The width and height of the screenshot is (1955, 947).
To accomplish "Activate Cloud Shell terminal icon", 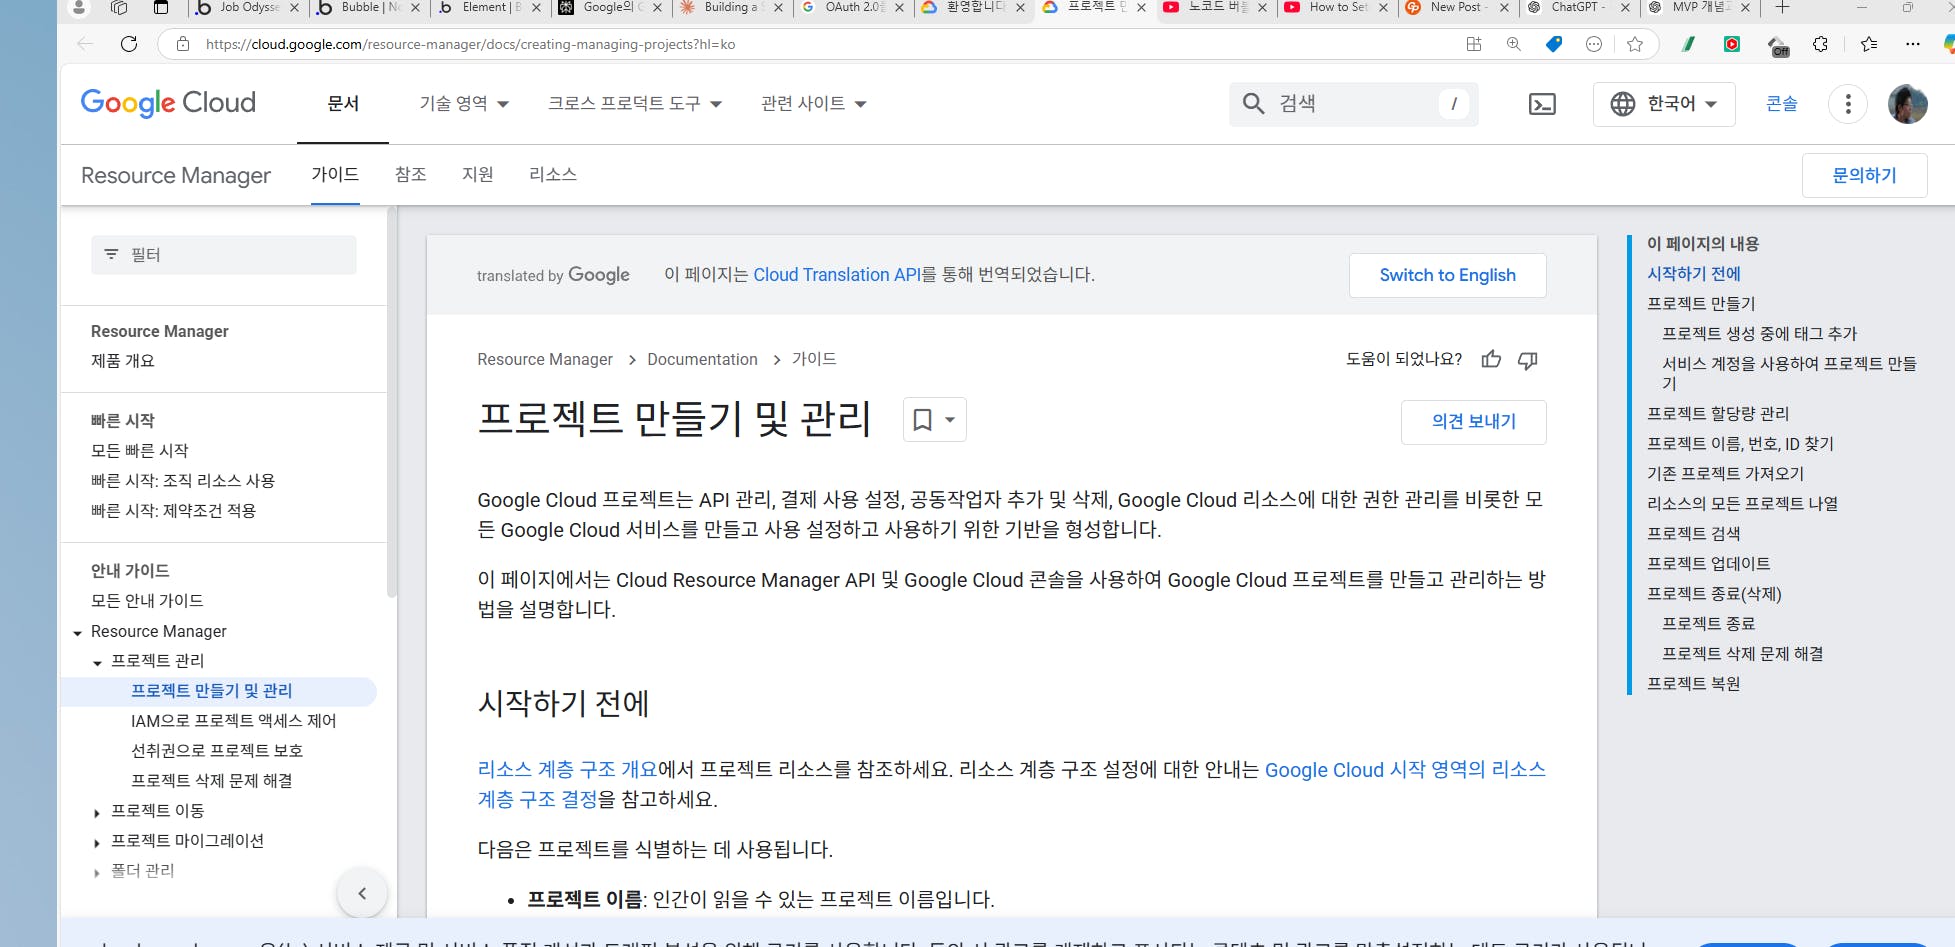I will click(x=1542, y=104).
